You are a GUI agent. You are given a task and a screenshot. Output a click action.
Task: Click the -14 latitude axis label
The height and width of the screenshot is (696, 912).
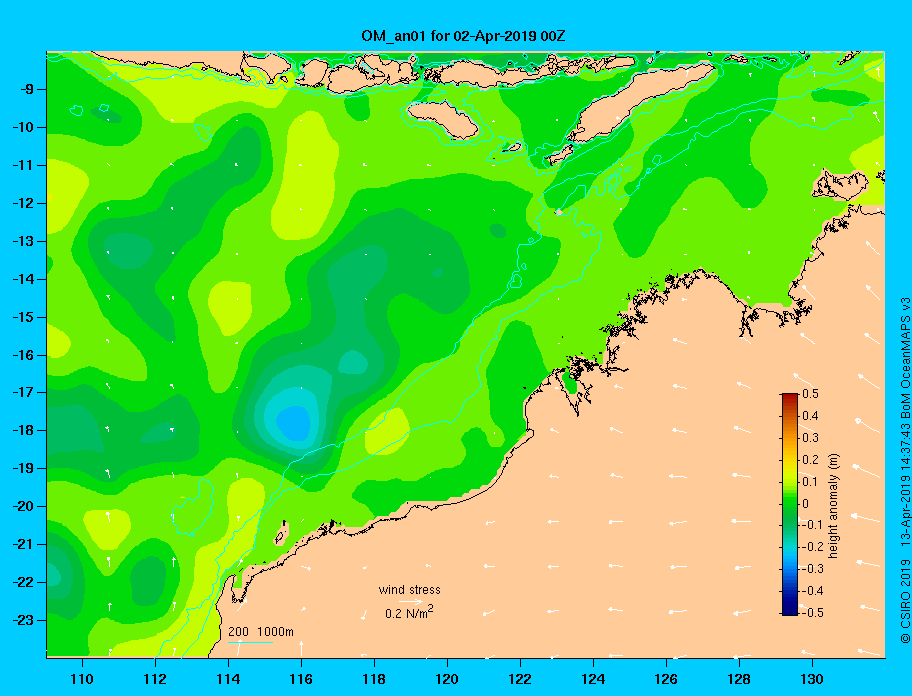click(23, 279)
